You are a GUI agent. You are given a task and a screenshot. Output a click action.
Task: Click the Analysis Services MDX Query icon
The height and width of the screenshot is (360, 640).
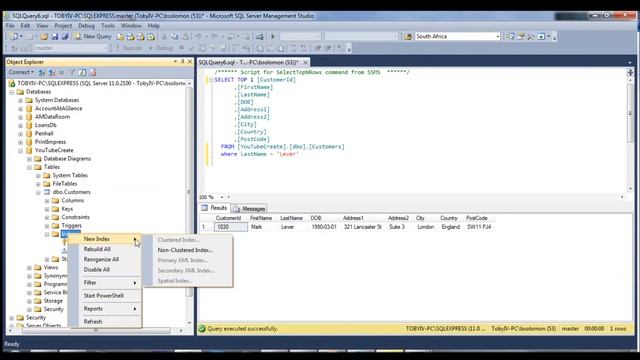click(131, 37)
